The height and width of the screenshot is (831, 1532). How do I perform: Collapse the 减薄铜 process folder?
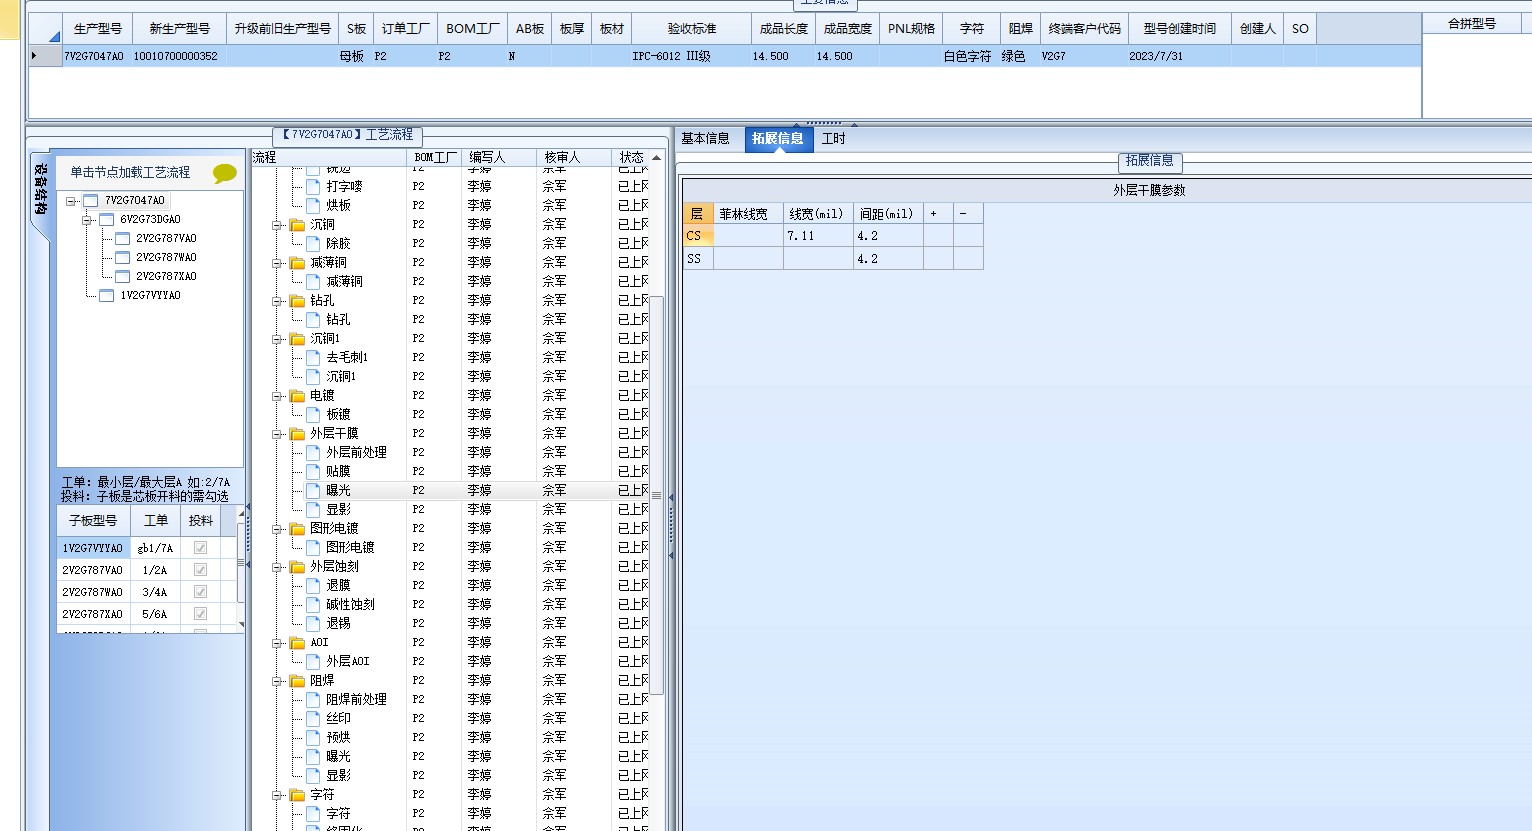click(277, 263)
